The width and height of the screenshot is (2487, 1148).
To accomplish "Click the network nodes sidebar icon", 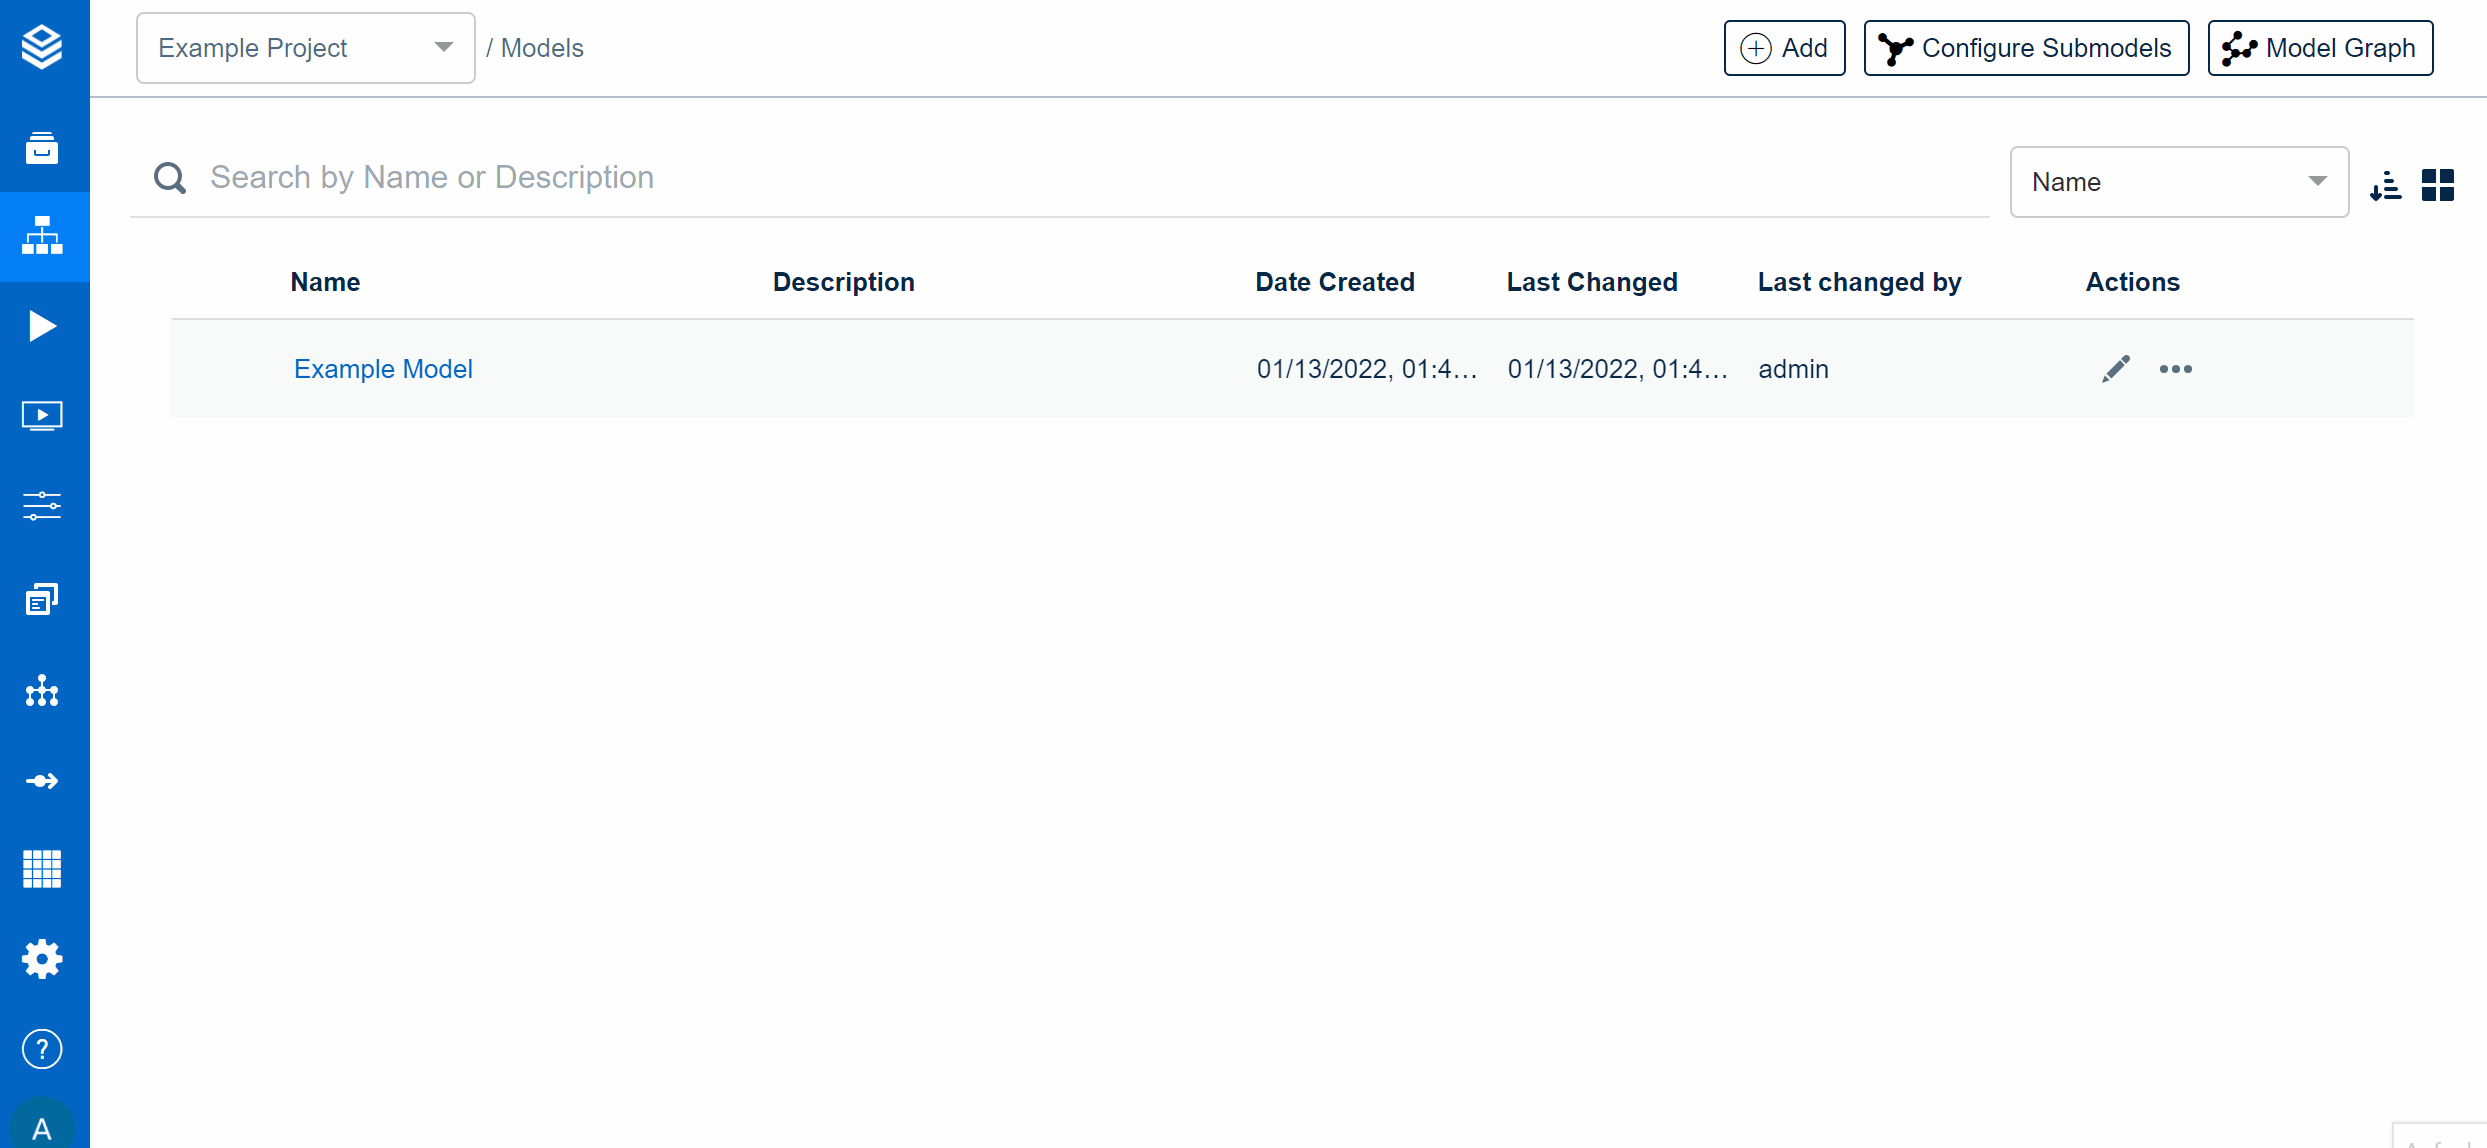I will tap(42, 691).
